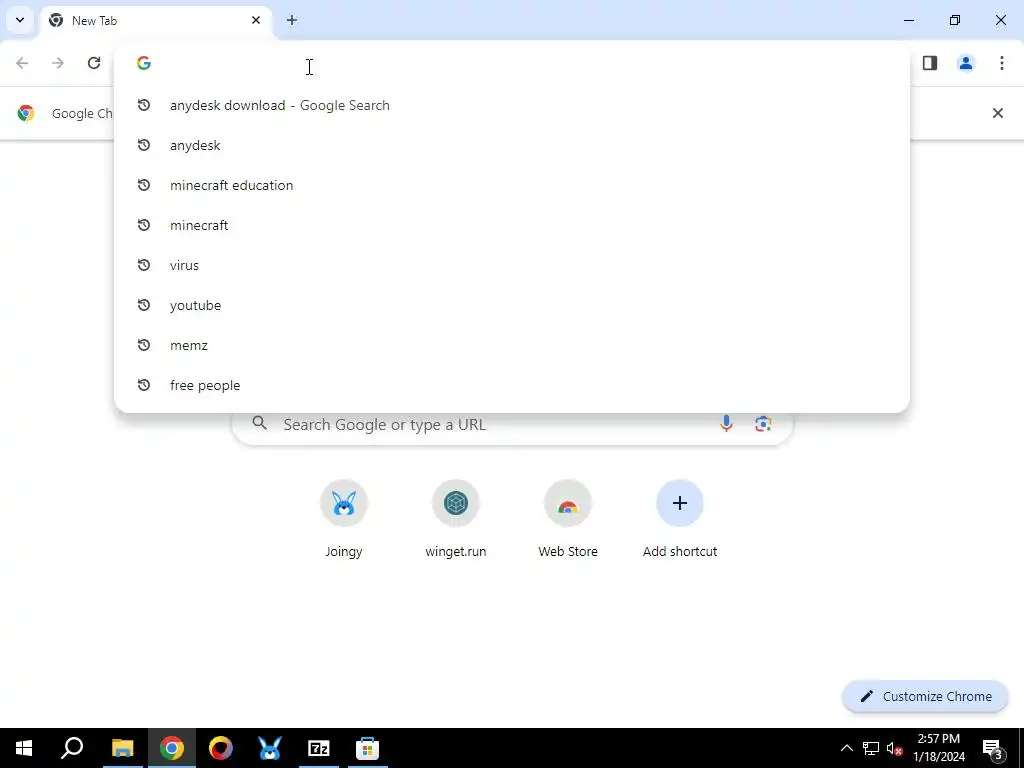Click the magnifier icon in search box
This screenshot has height=768, width=1024.
[259, 423]
